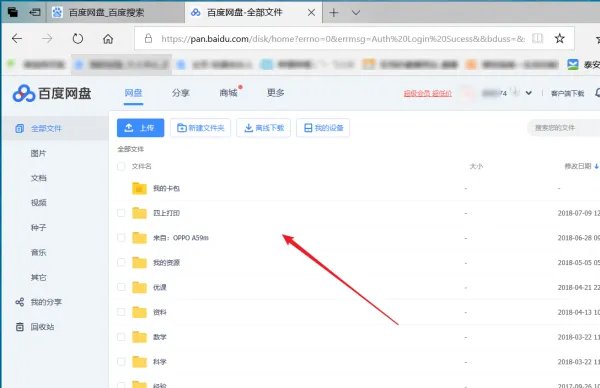Click the 泰安 bookmark mail icon

[x=572, y=64]
